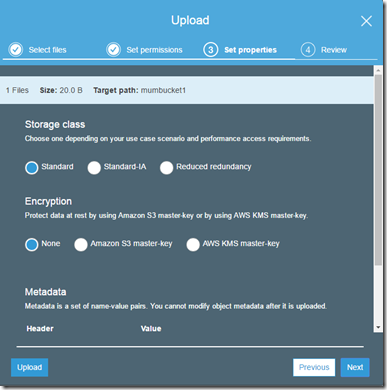This screenshot has width=387, height=390.
Task: Click the scrollbar down arrow
Action: point(378,328)
